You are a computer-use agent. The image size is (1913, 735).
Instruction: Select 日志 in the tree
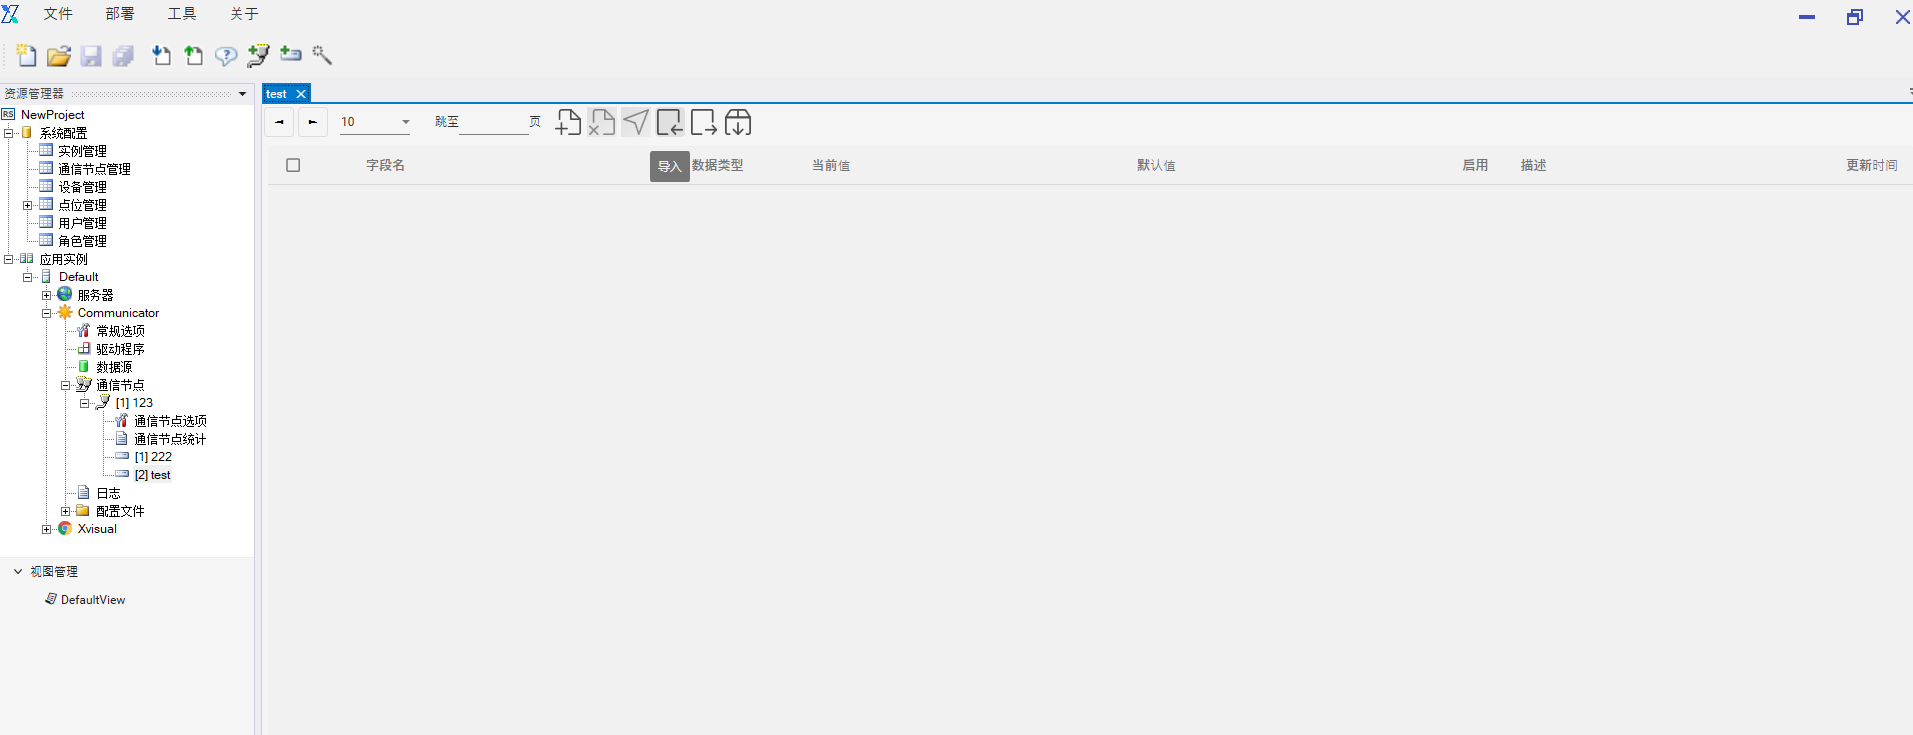tap(108, 493)
